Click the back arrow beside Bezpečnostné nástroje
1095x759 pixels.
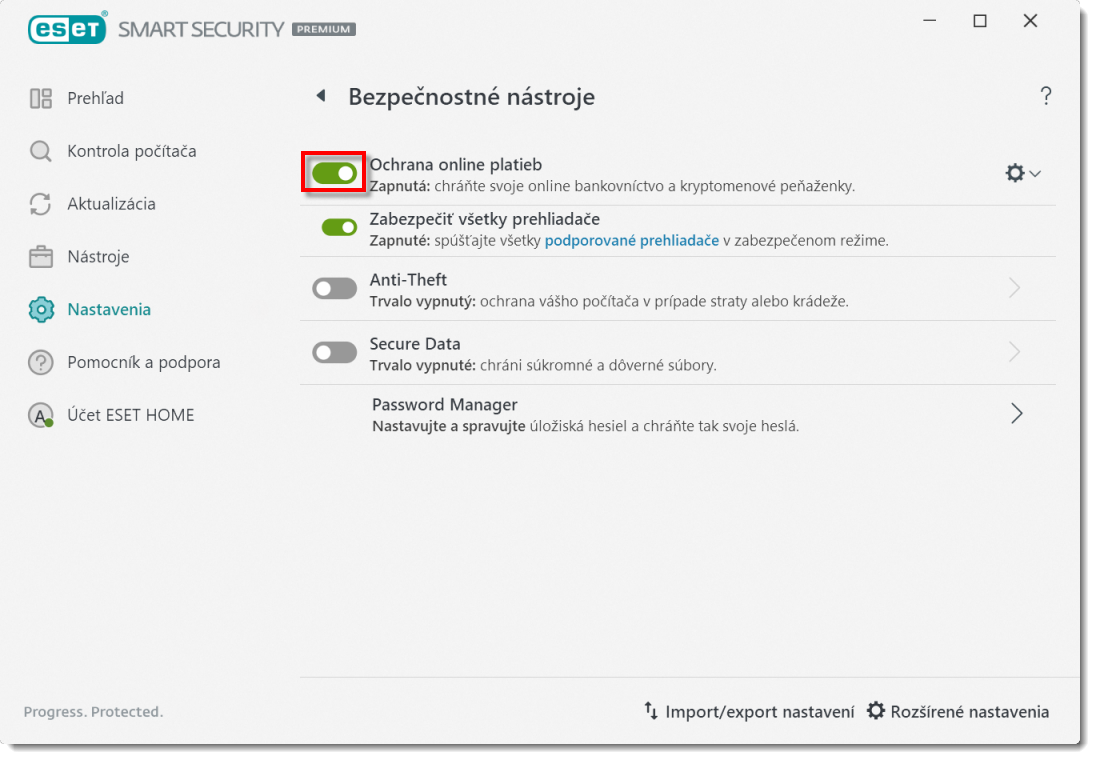click(x=321, y=96)
